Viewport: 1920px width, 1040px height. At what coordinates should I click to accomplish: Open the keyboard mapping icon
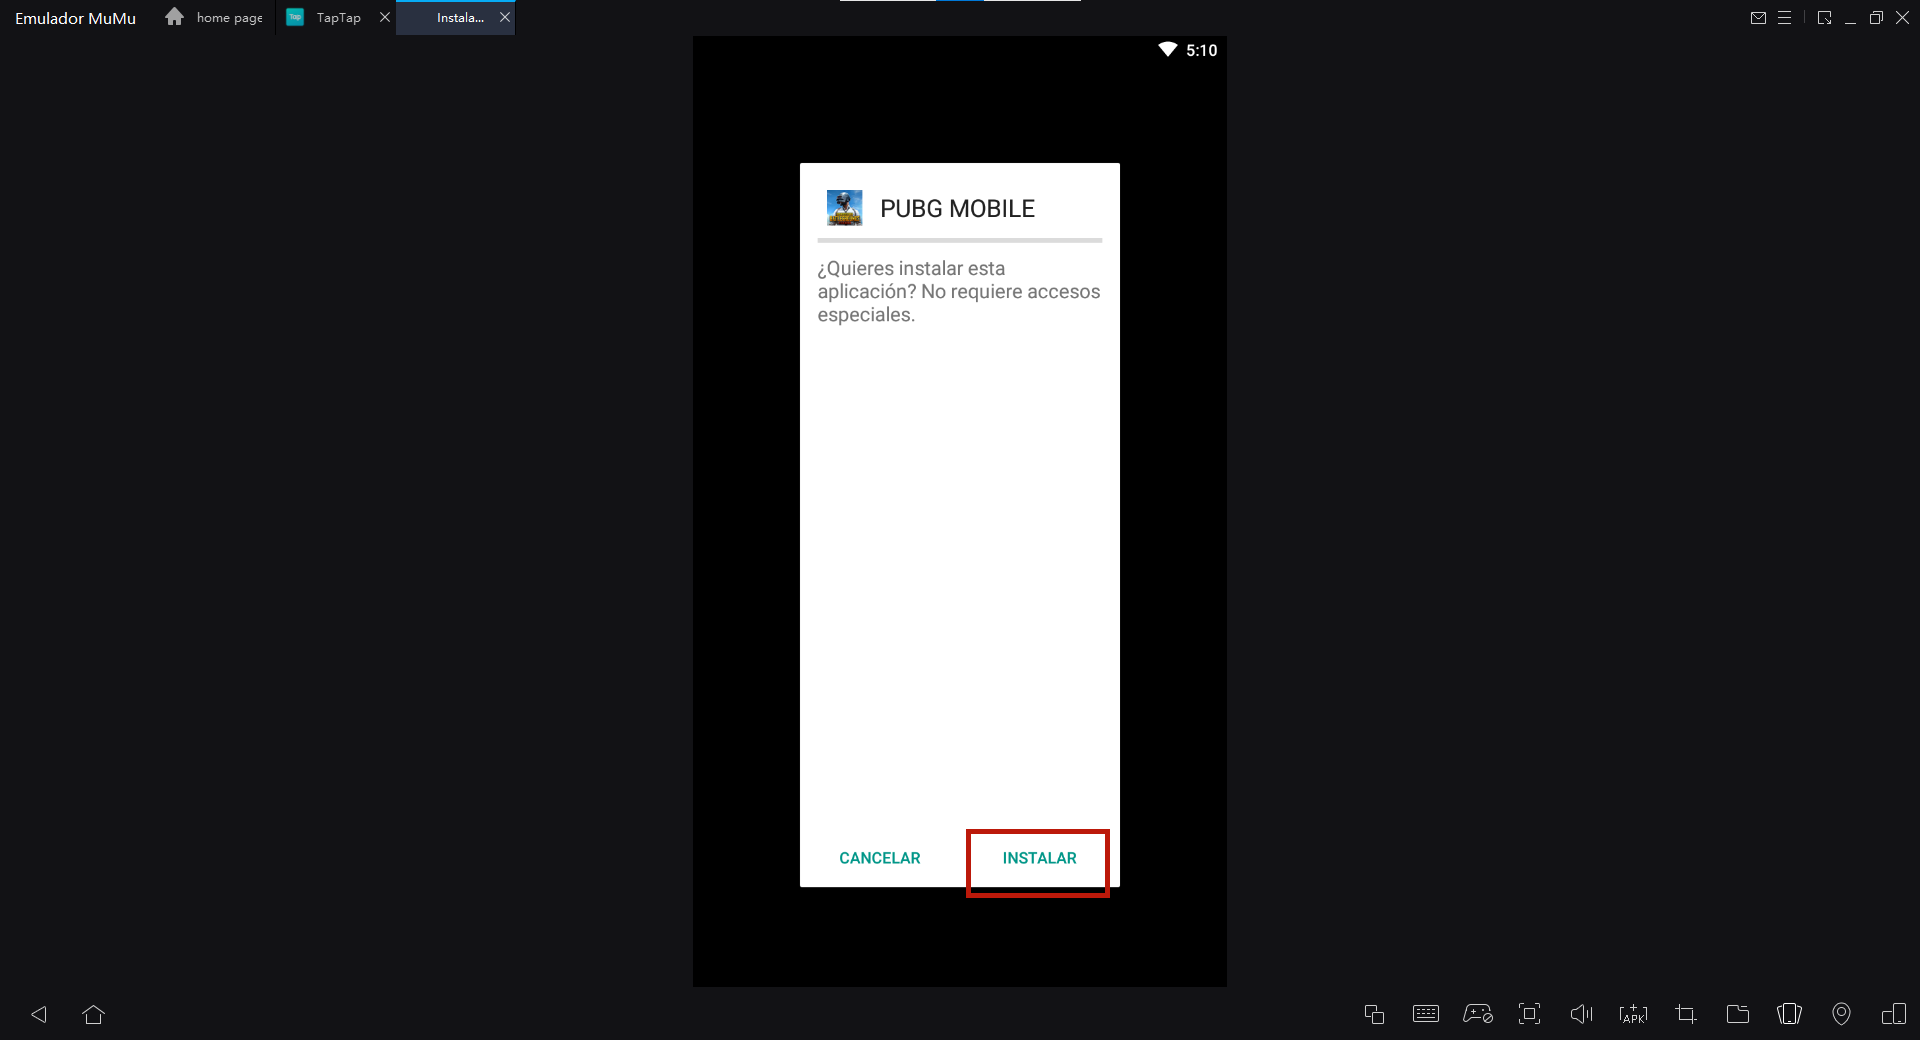tap(1426, 1014)
